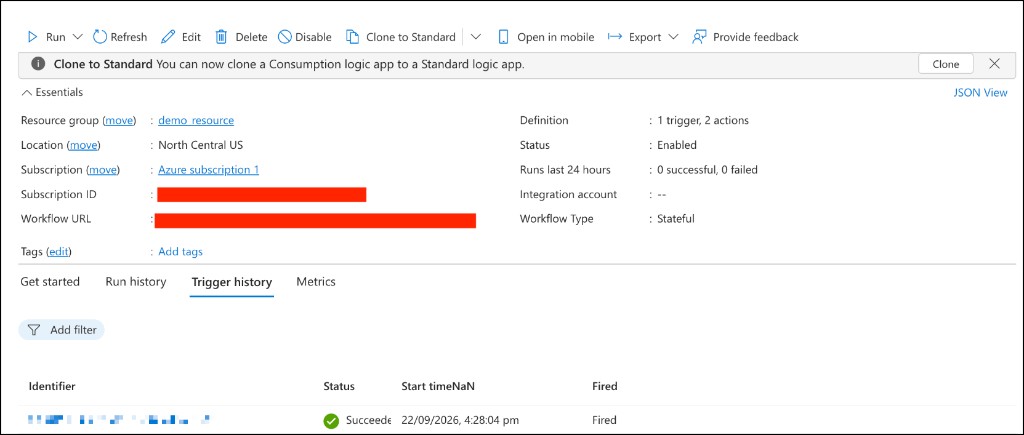1024x435 pixels.
Task: Click move link beside Subscription
Action: [103, 170]
